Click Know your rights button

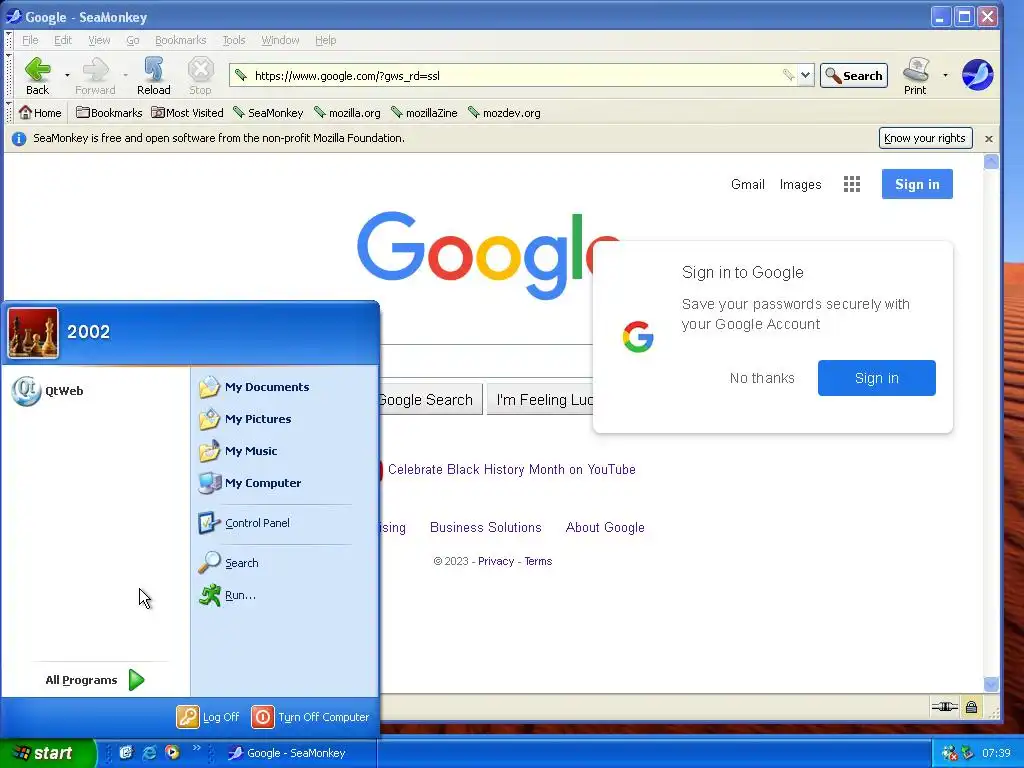(x=925, y=138)
